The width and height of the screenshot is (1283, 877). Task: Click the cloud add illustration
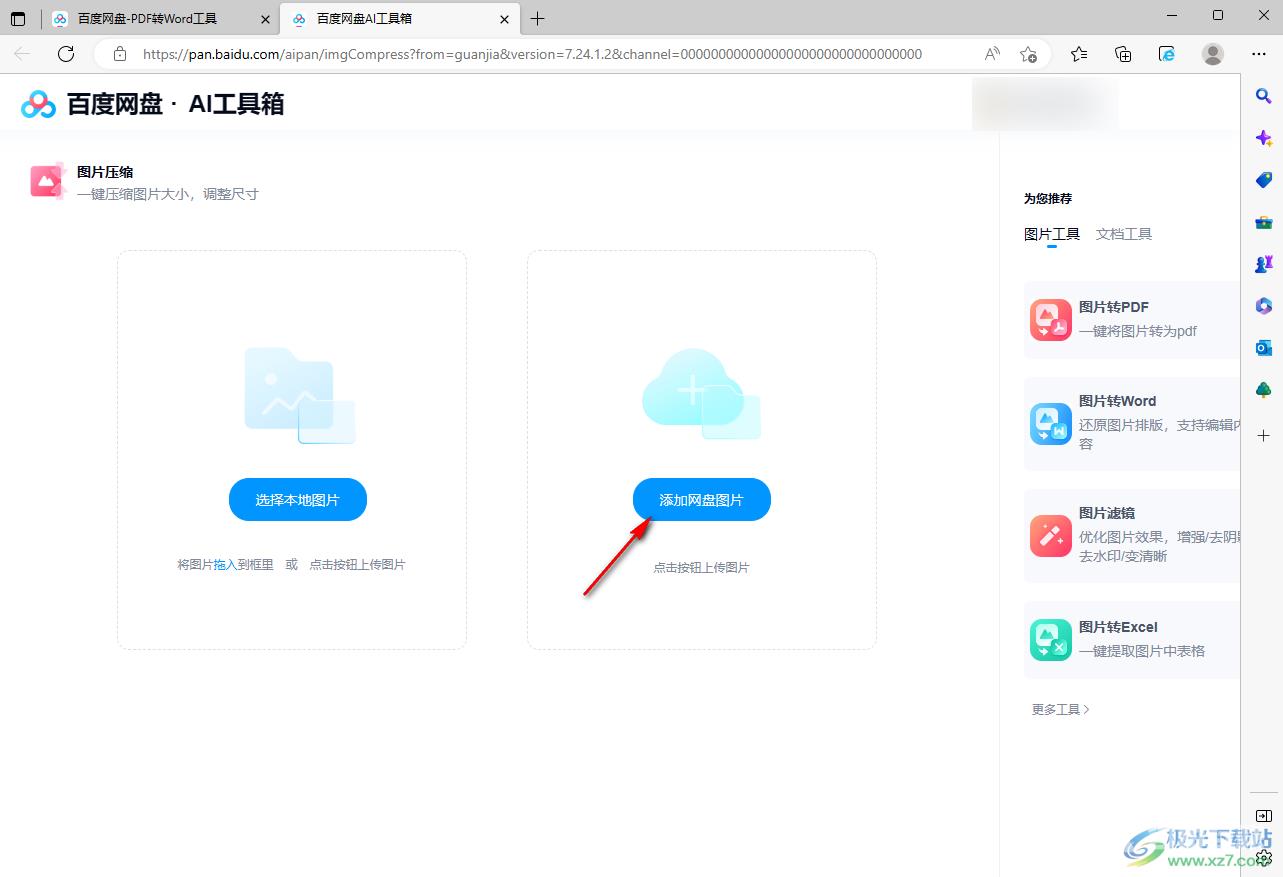pos(701,393)
